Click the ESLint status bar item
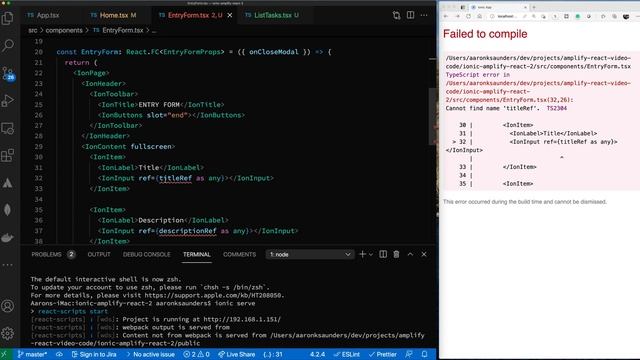The height and width of the screenshot is (360, 640). [x=347, y=354]
